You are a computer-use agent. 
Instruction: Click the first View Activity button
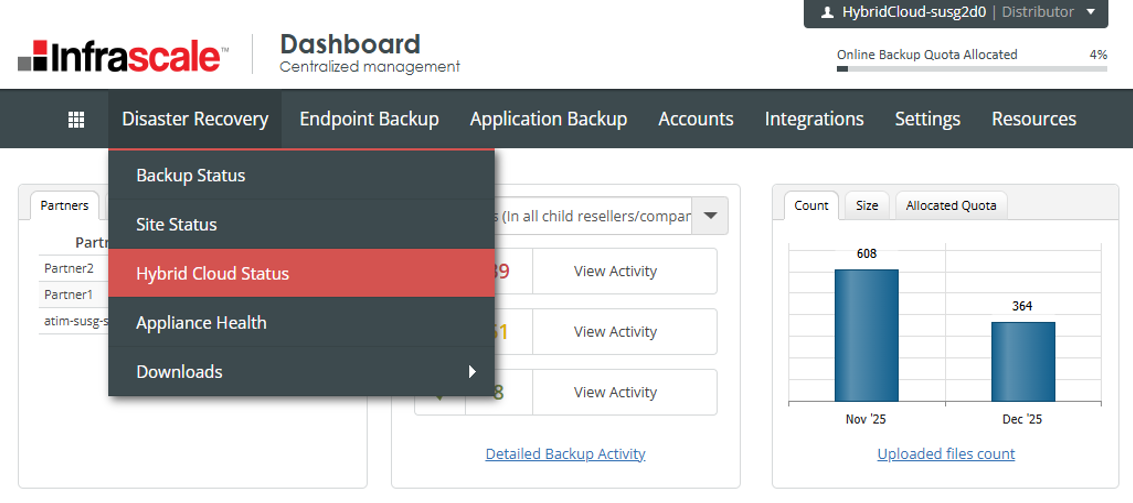[614, 271]
